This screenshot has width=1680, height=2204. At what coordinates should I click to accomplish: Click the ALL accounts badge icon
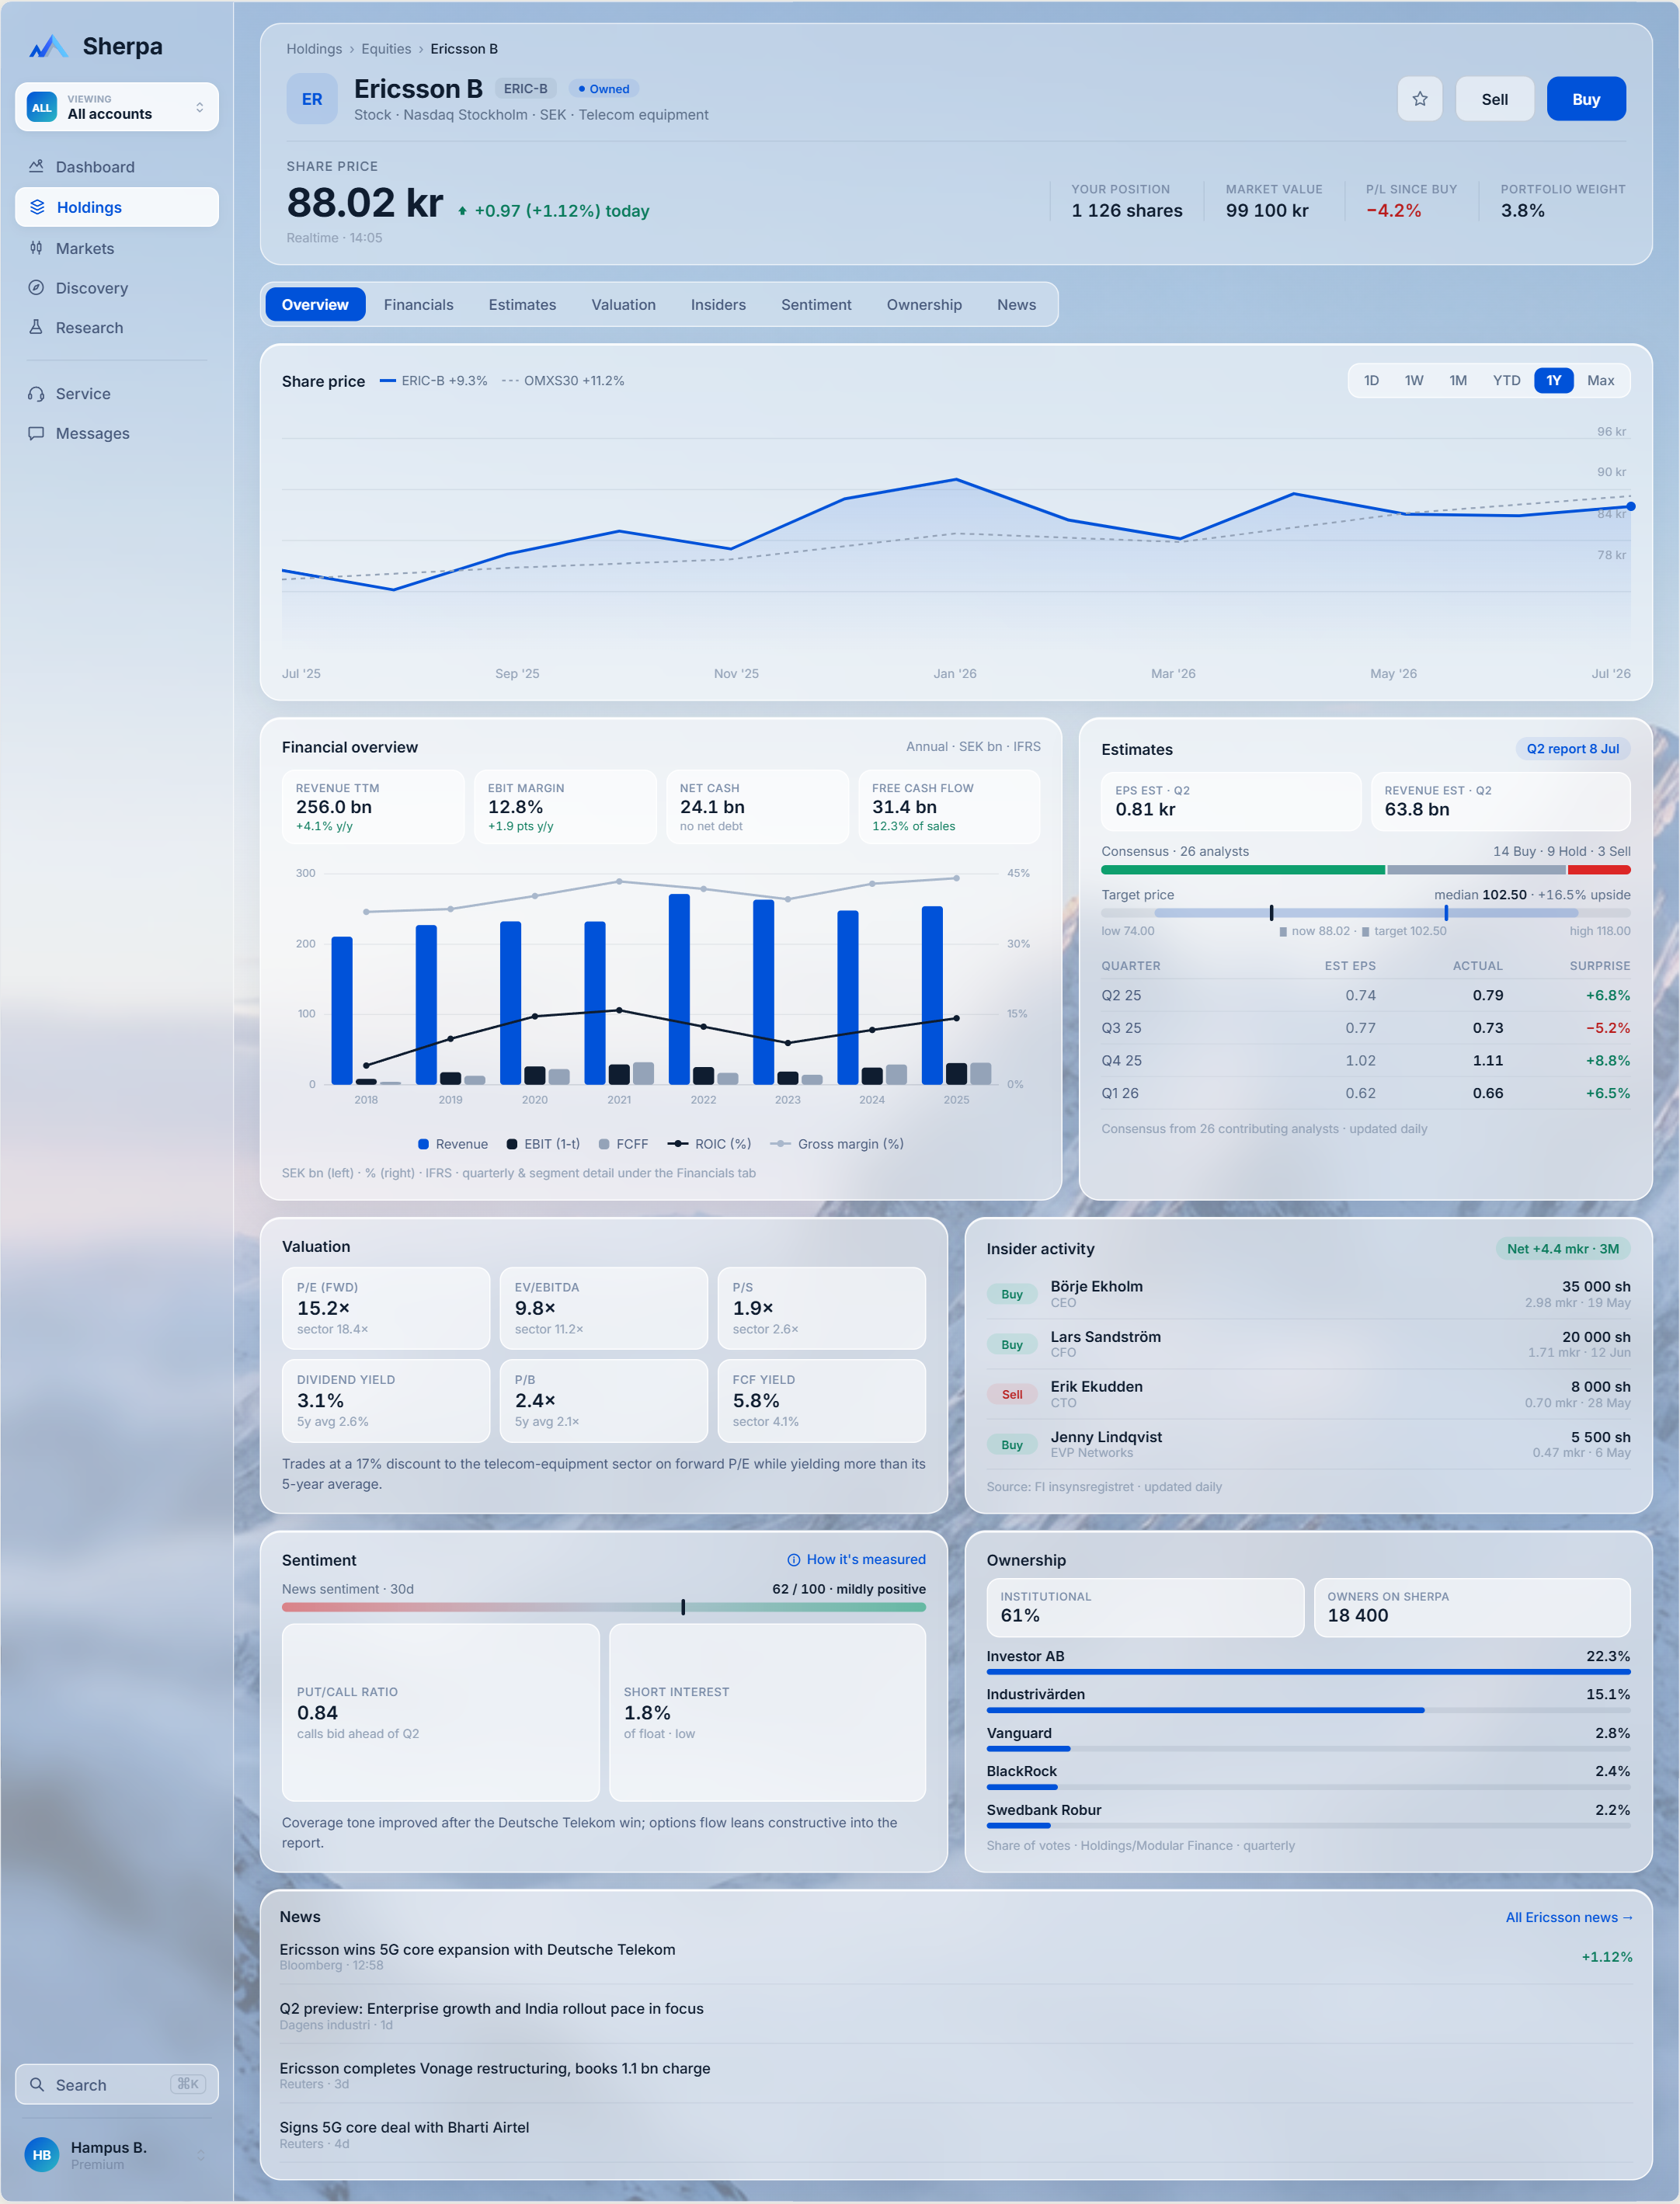[42, 107]
